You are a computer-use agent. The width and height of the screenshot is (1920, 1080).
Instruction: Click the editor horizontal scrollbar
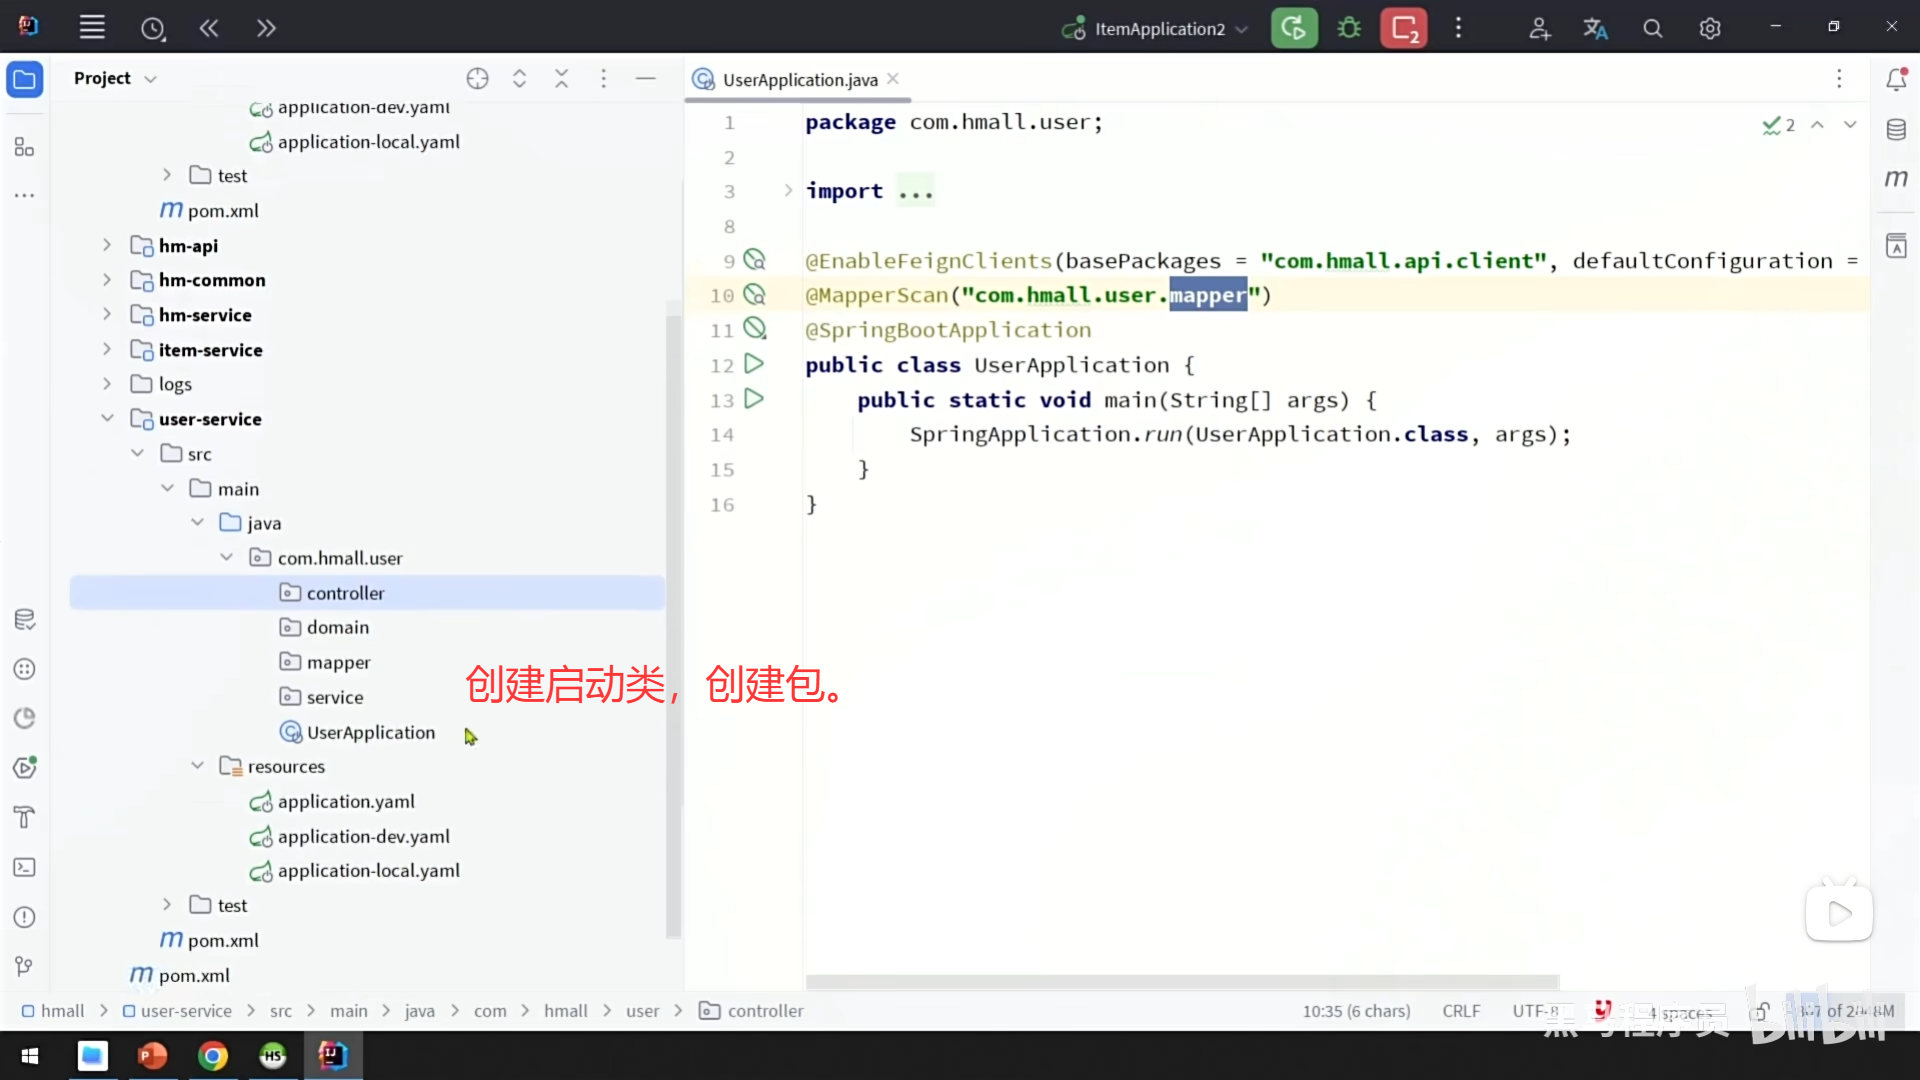coord(1182,981)
